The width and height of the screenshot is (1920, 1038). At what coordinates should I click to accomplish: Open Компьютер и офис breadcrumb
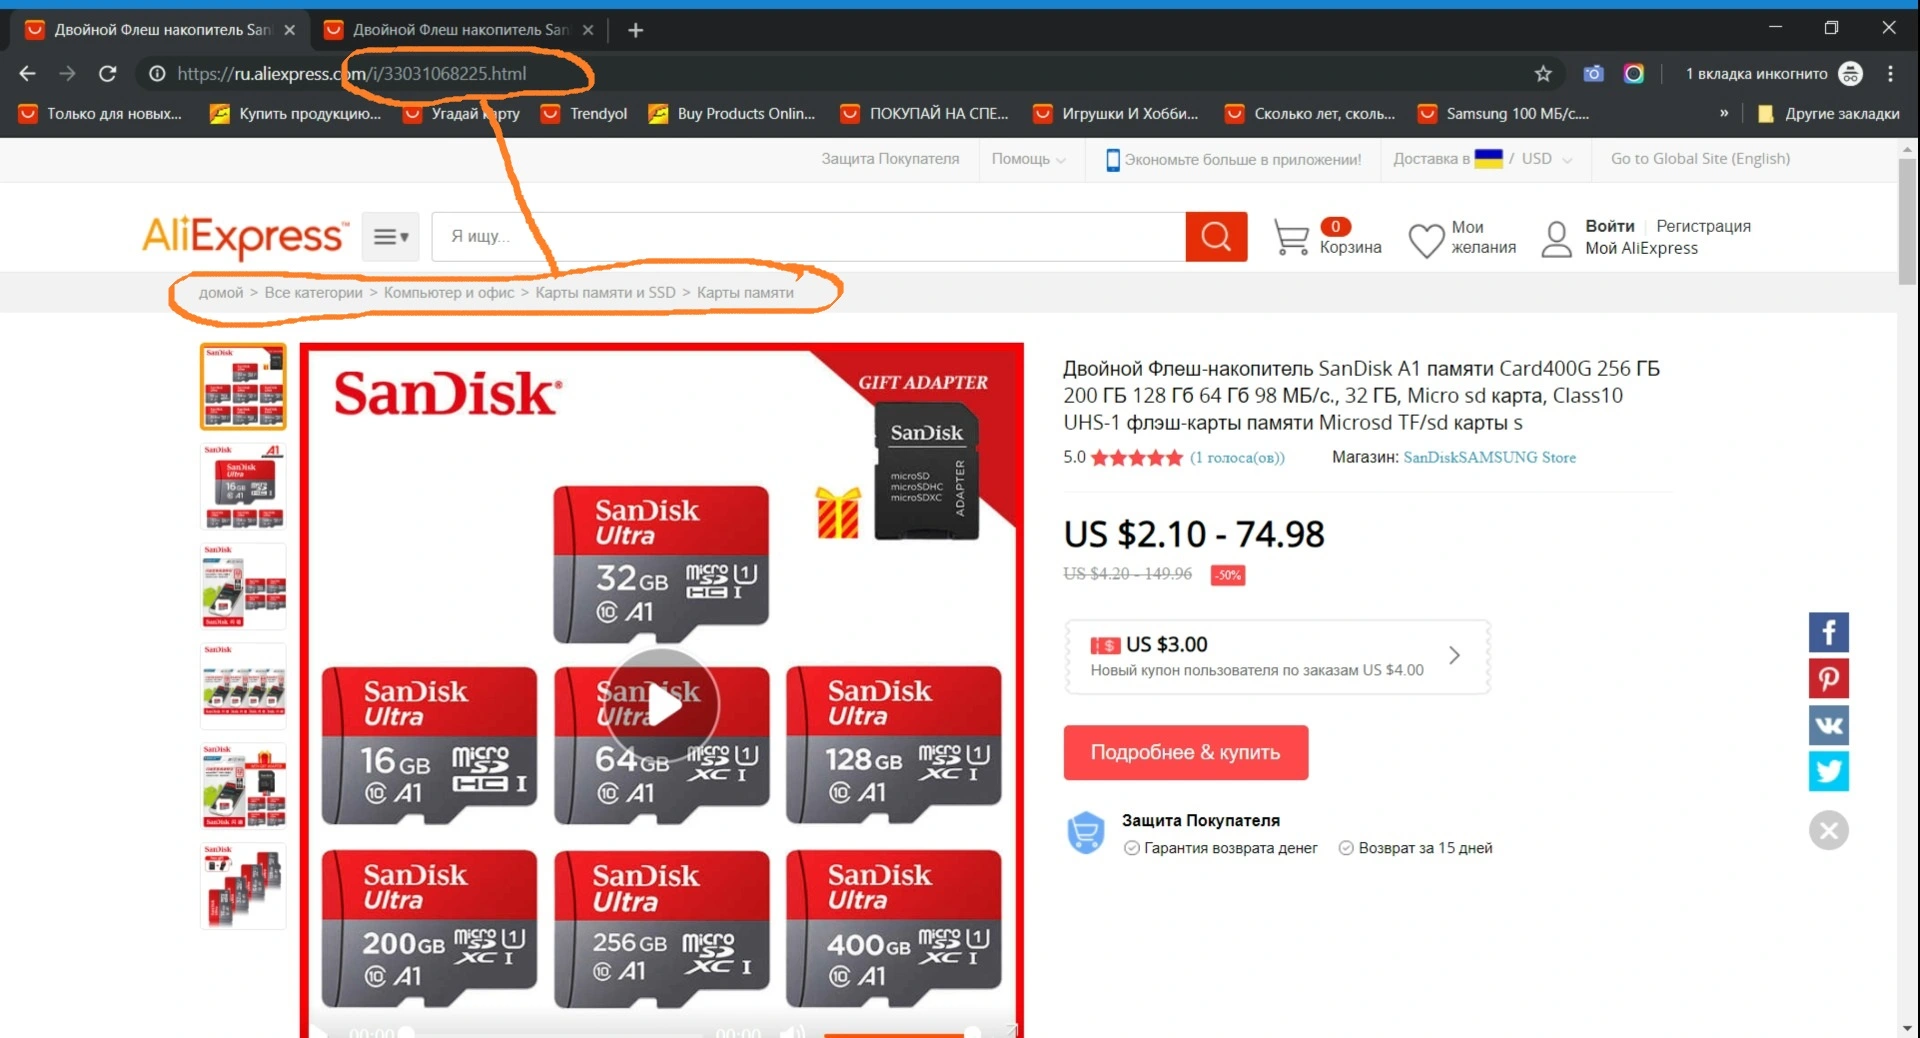[x=449, y=293]
